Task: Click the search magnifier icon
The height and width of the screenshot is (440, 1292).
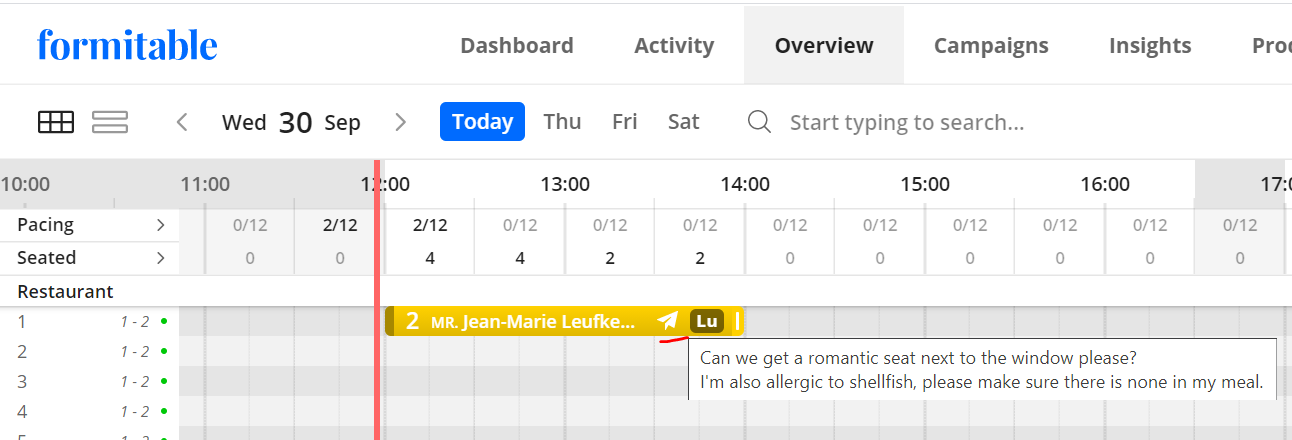Action: tap(760, 122)
